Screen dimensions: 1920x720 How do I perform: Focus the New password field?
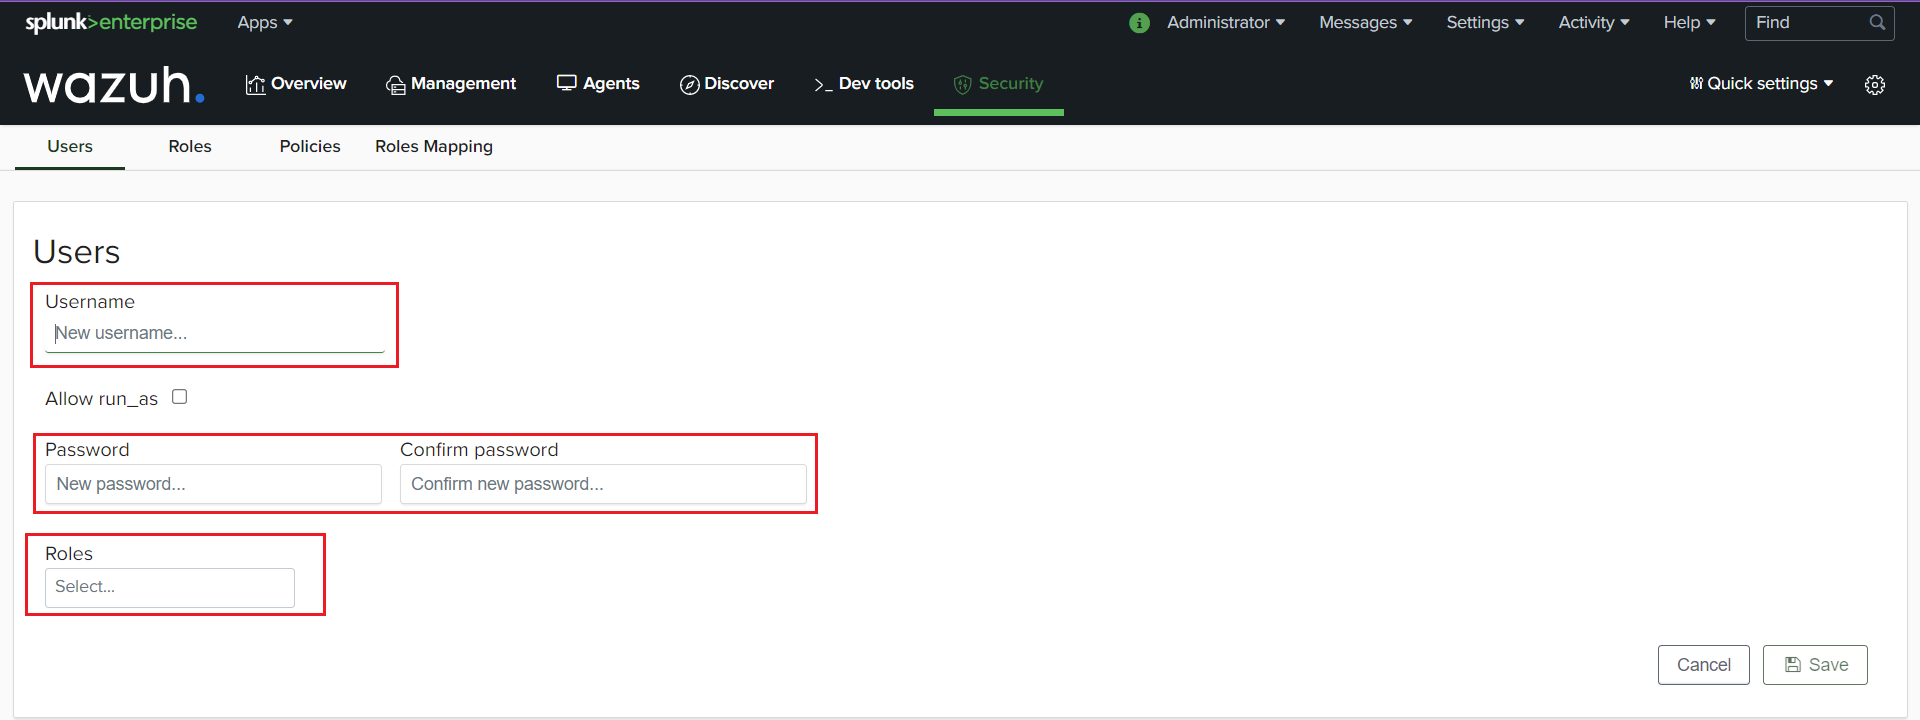(213, 484)
